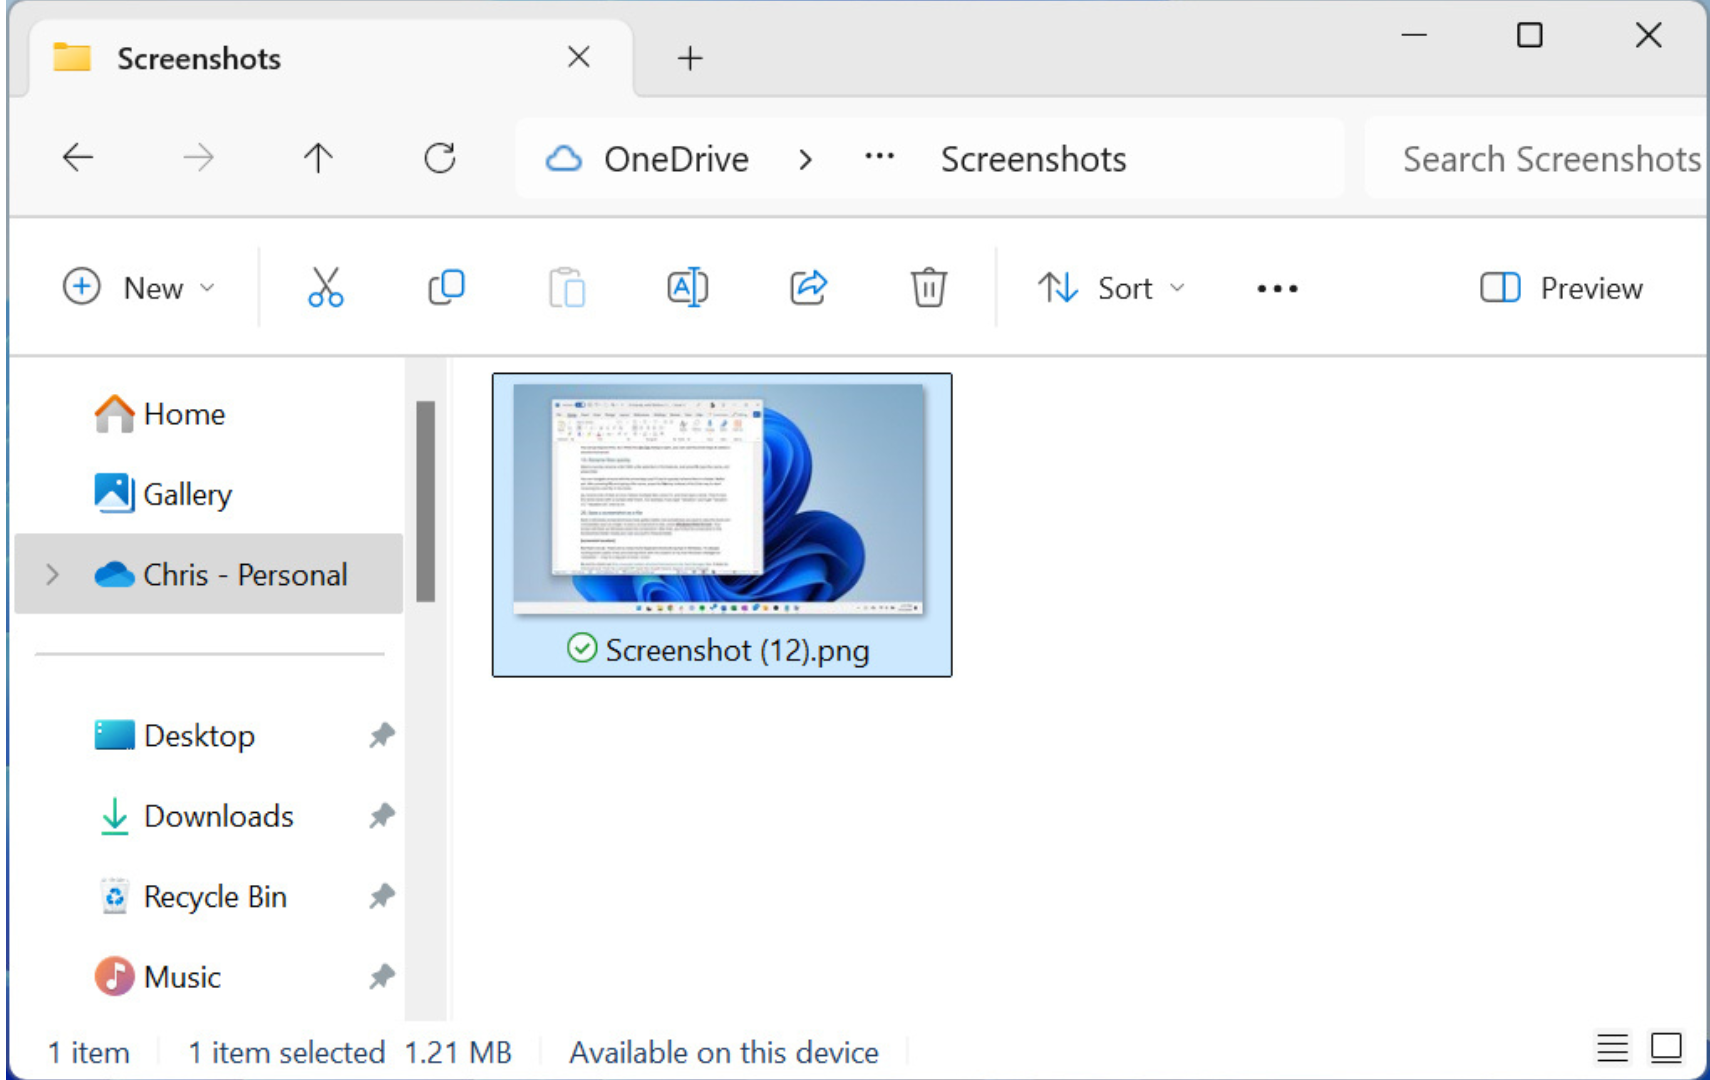Select the Cut tool in the toolbar
Screen dimensions: 1710x1080
click(x=325, y=288)
